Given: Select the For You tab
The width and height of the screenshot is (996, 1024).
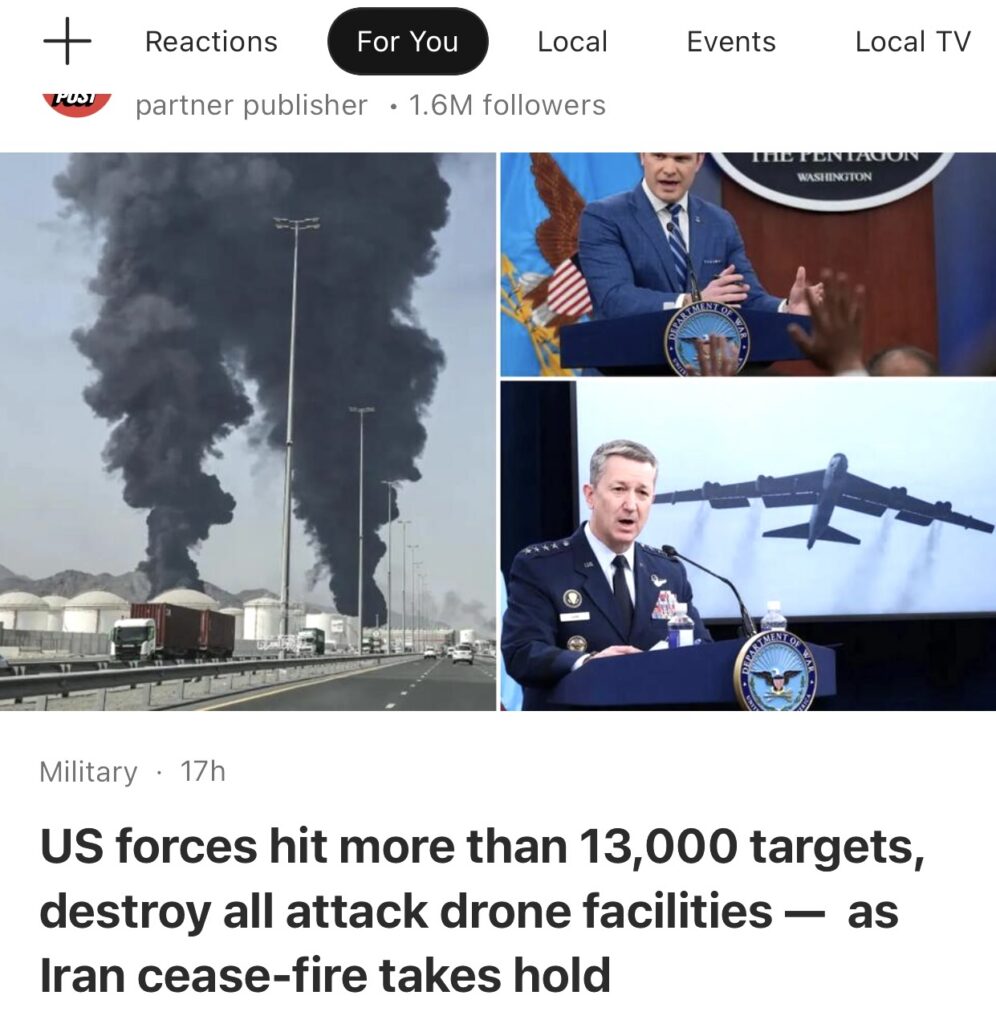Looking at the screenshot, I should point(408,41).
